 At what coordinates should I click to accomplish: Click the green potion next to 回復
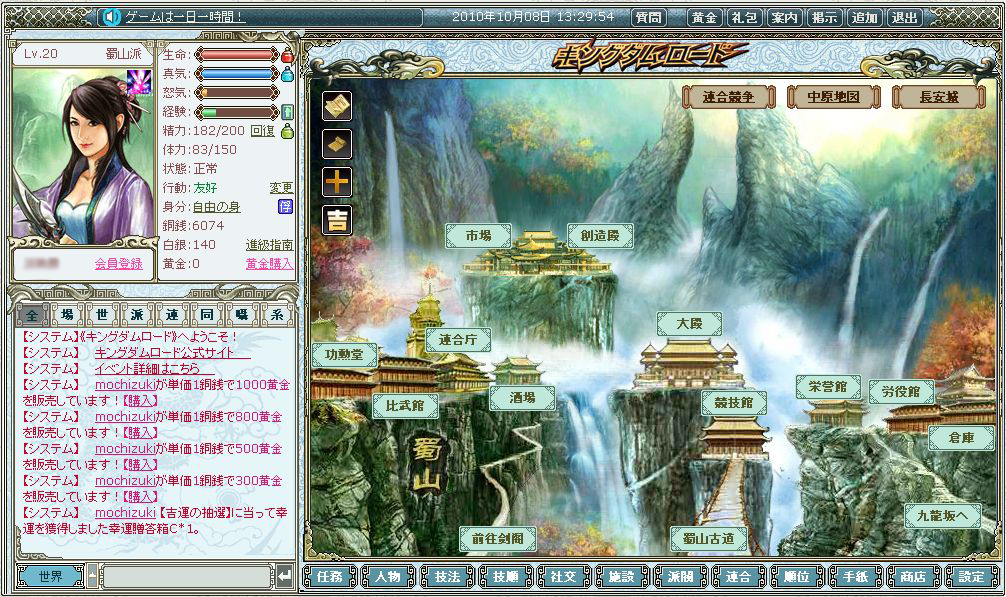(287, 131)
